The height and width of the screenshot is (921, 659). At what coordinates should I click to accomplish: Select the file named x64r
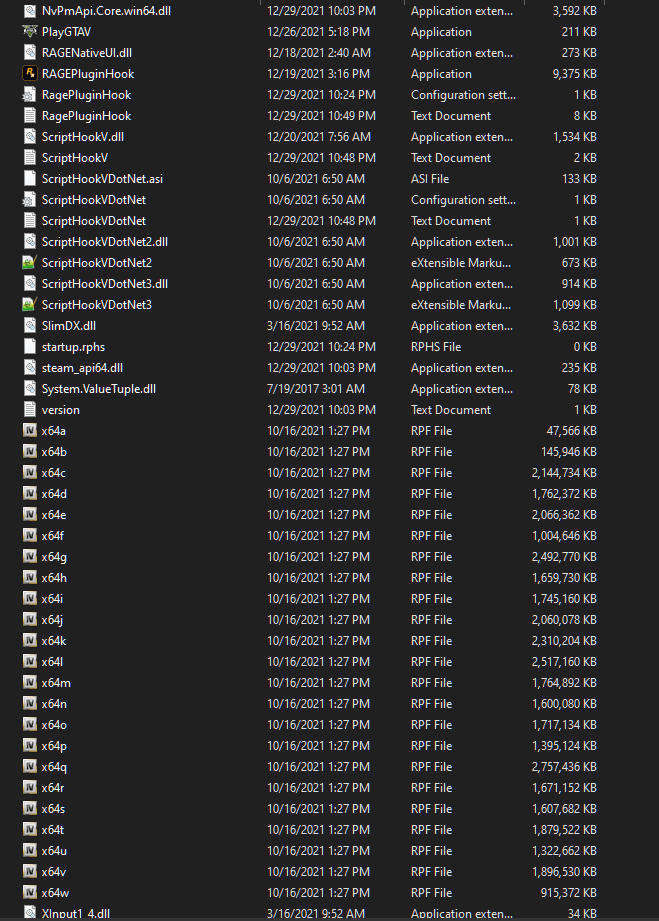coord(53,788)
